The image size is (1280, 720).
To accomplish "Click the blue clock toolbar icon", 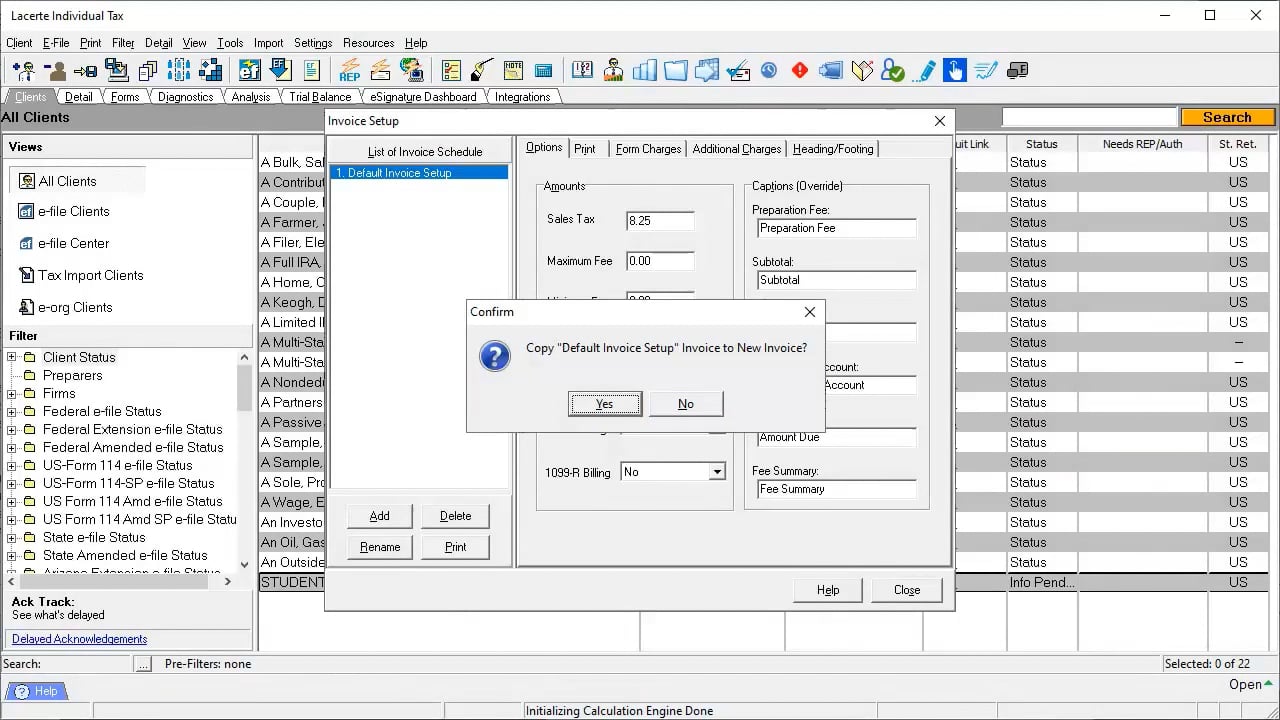I will point(768,70).
